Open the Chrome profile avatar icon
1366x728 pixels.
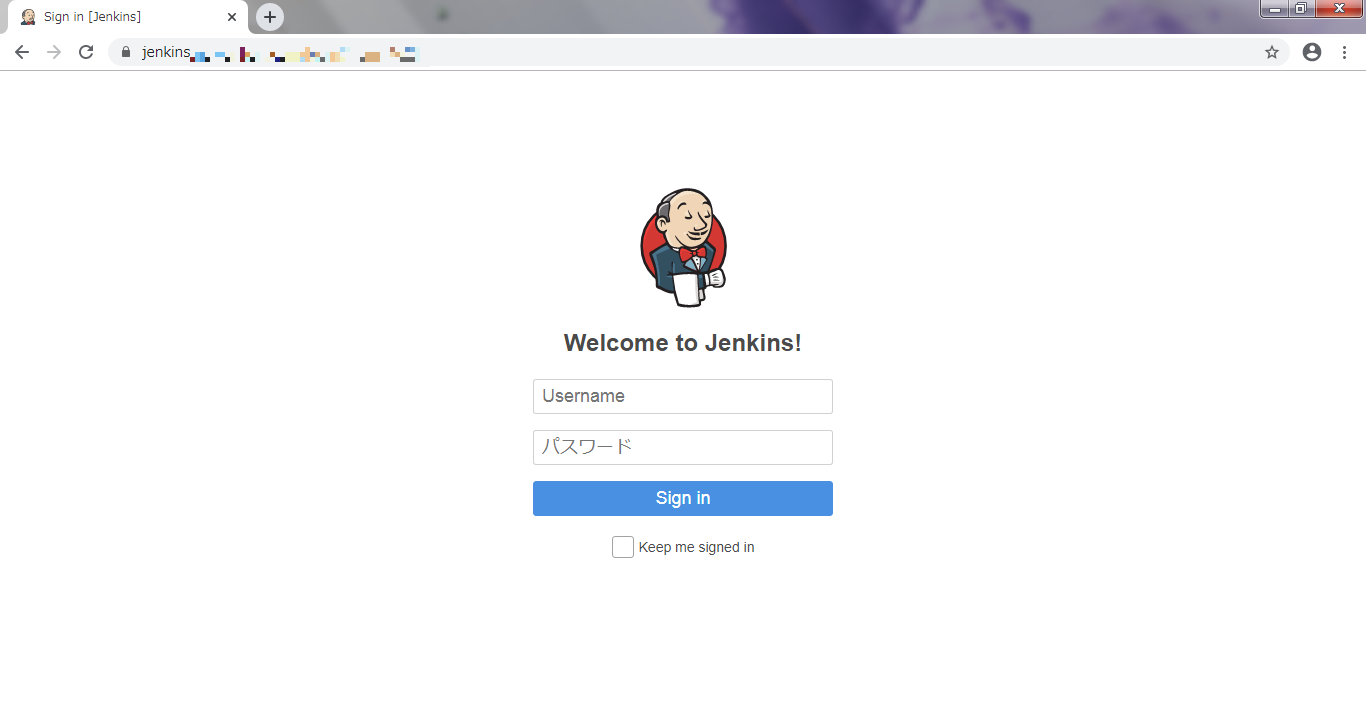[1312, 52]
